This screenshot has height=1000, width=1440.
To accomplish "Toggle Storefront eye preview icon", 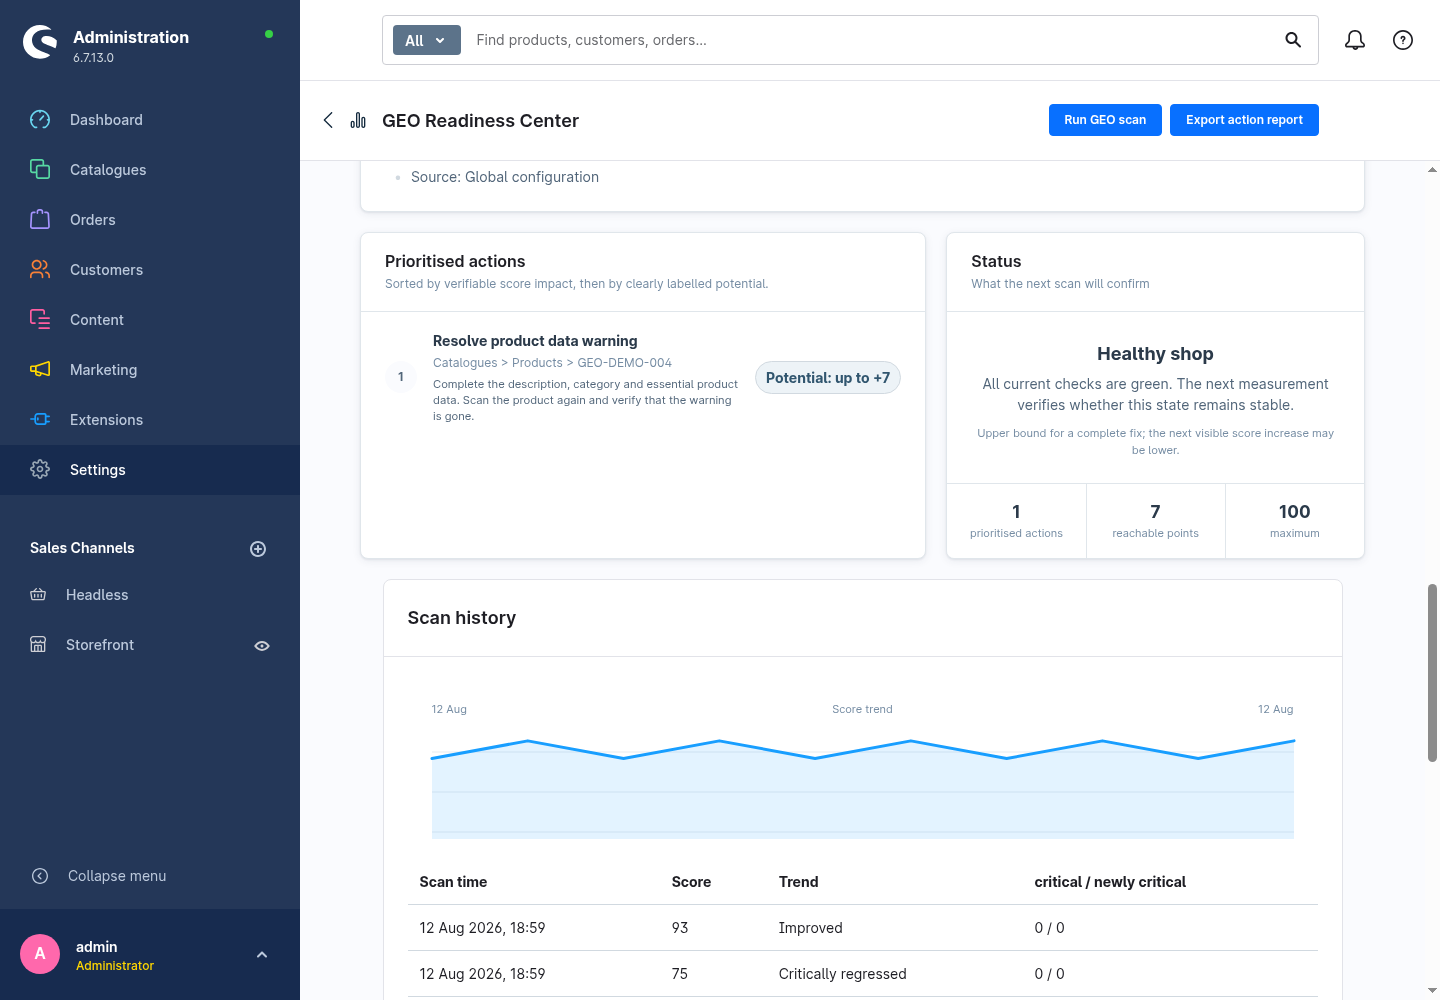I will point(262,646).
